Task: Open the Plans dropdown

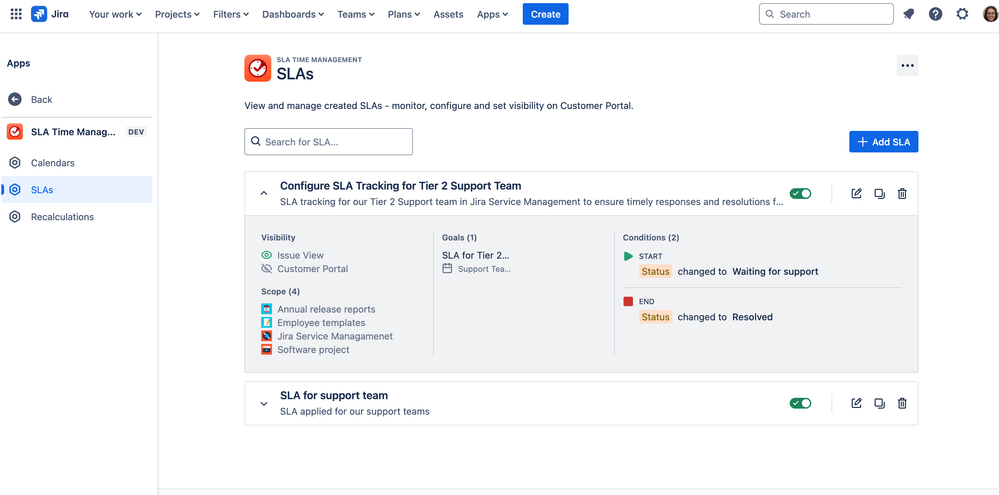Action: click(404, 14)
